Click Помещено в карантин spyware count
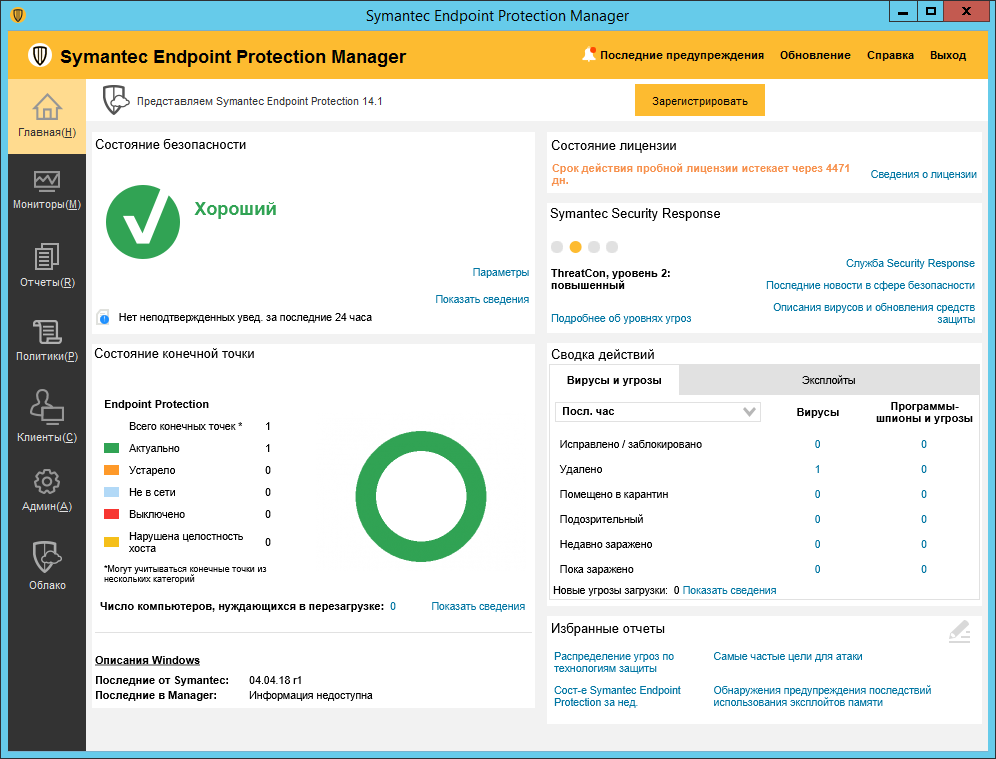 (x=924, y=494)
